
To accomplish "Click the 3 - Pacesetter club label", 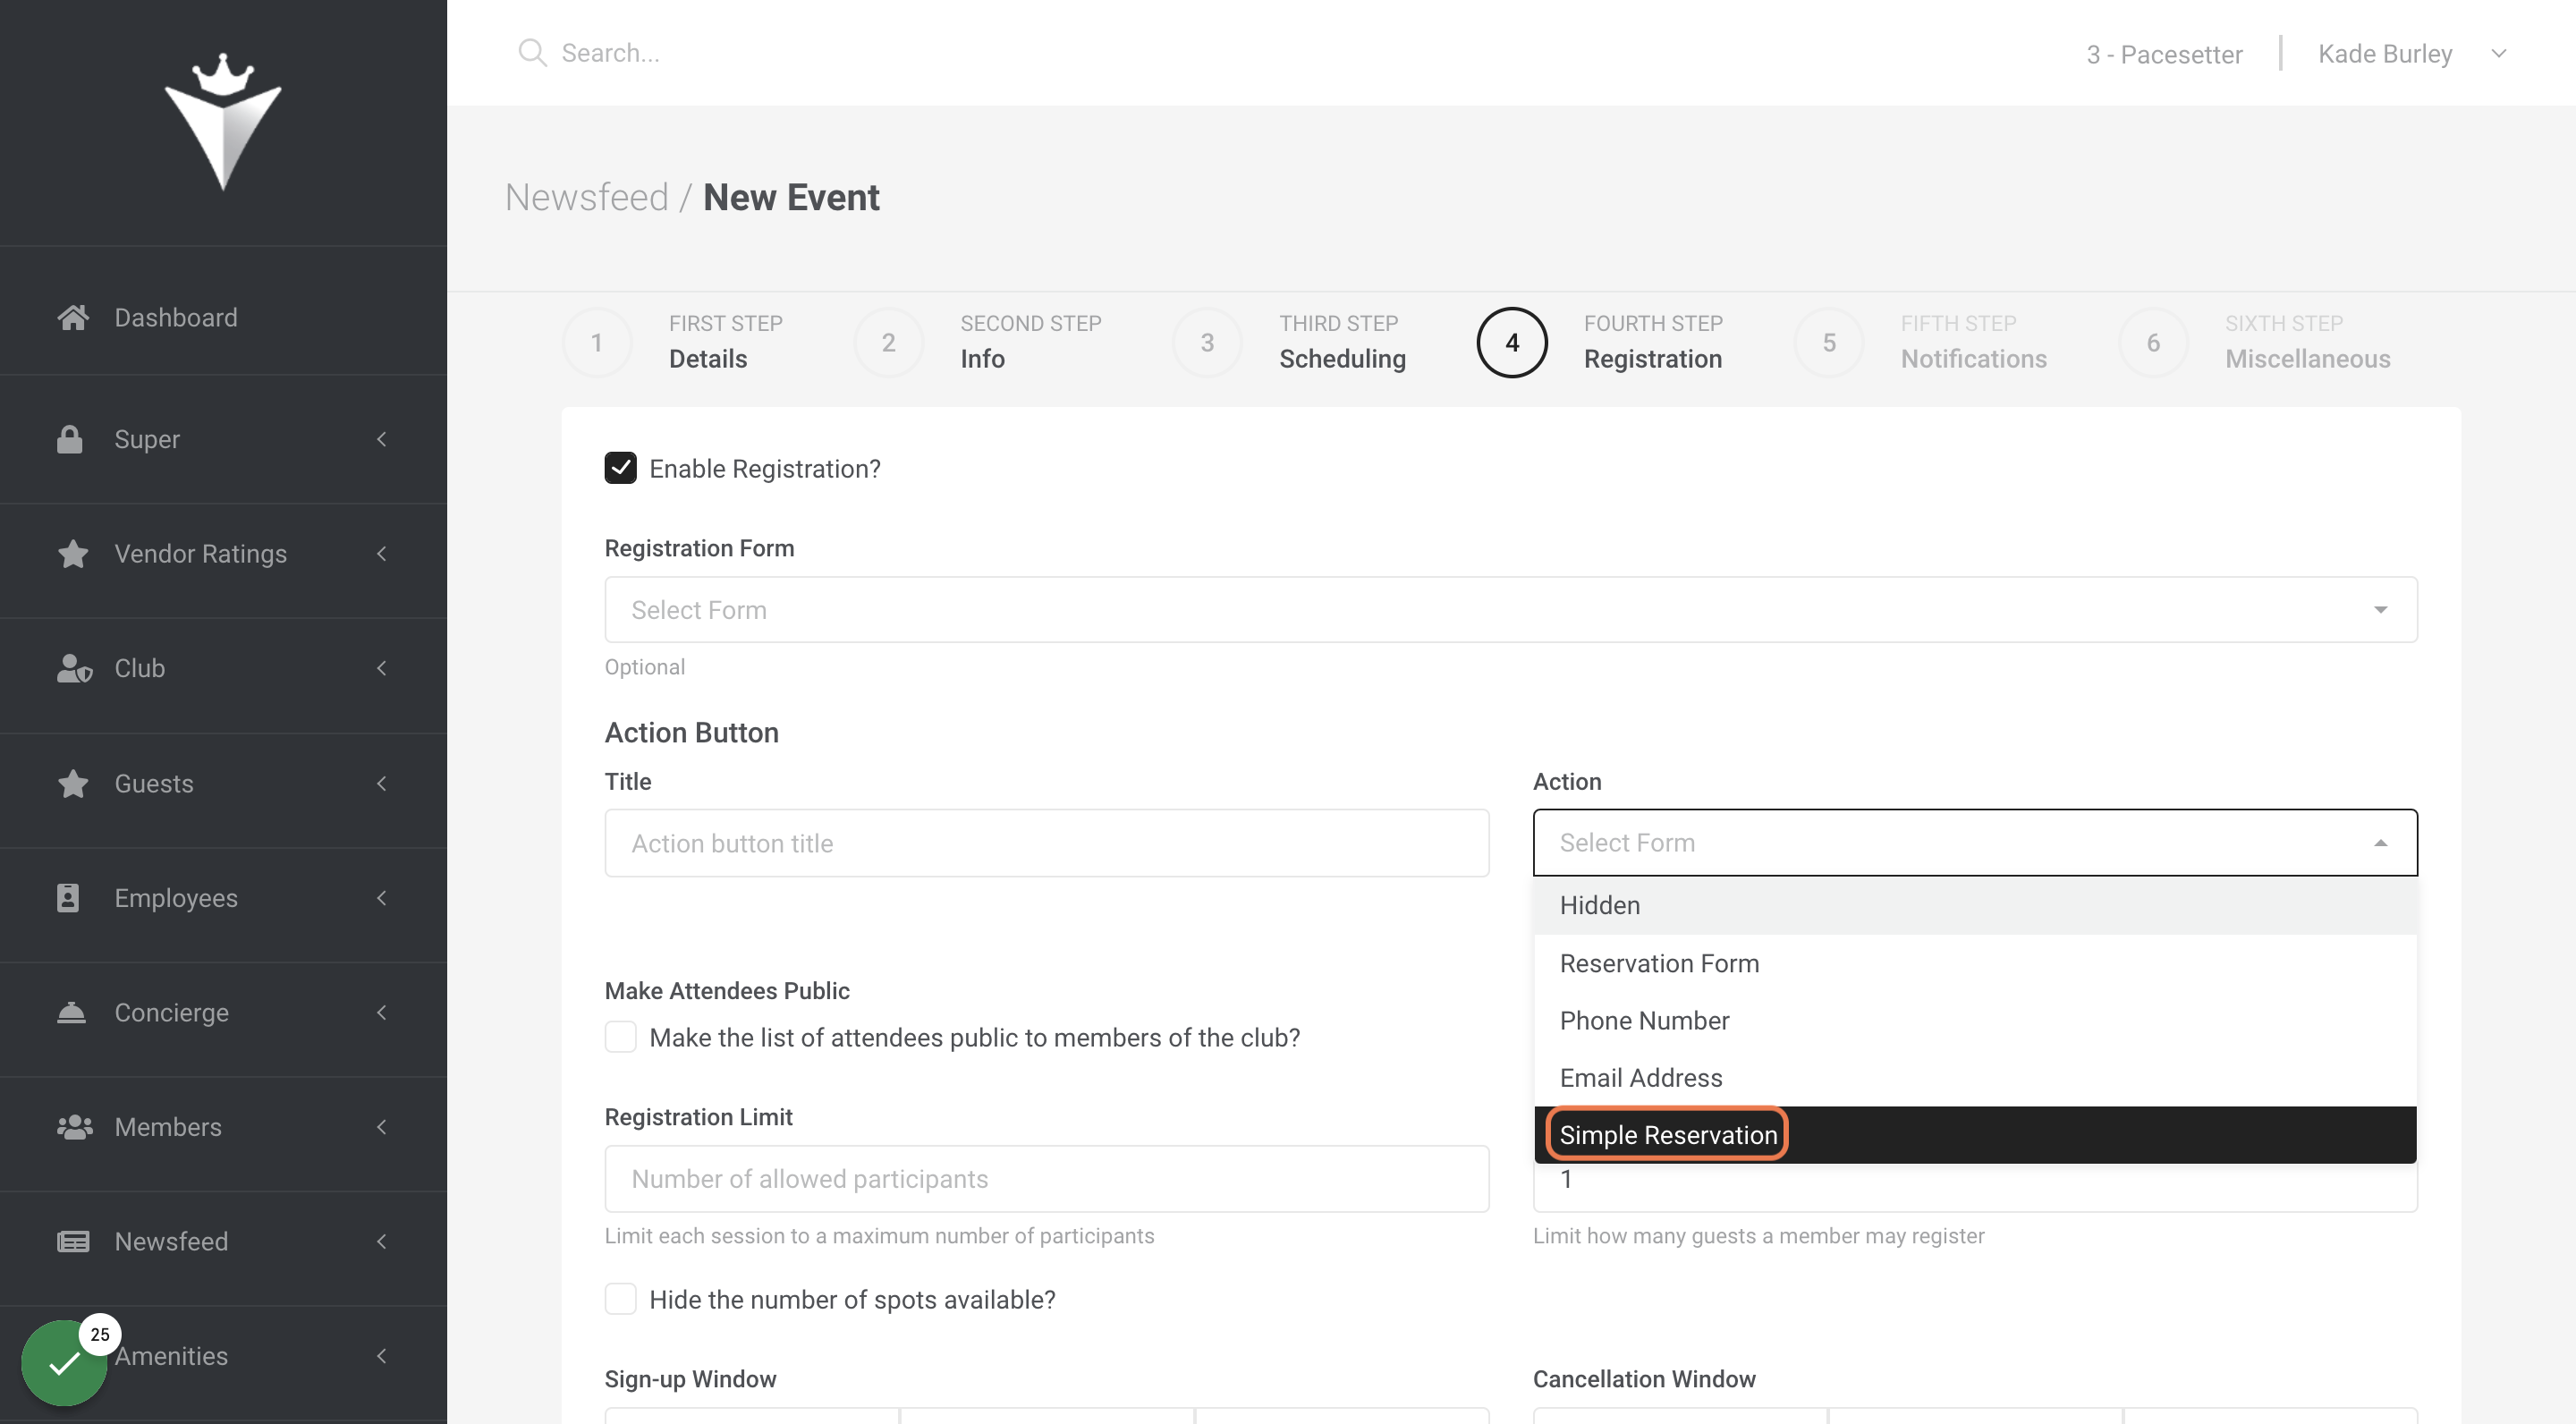I will 2164,54.
